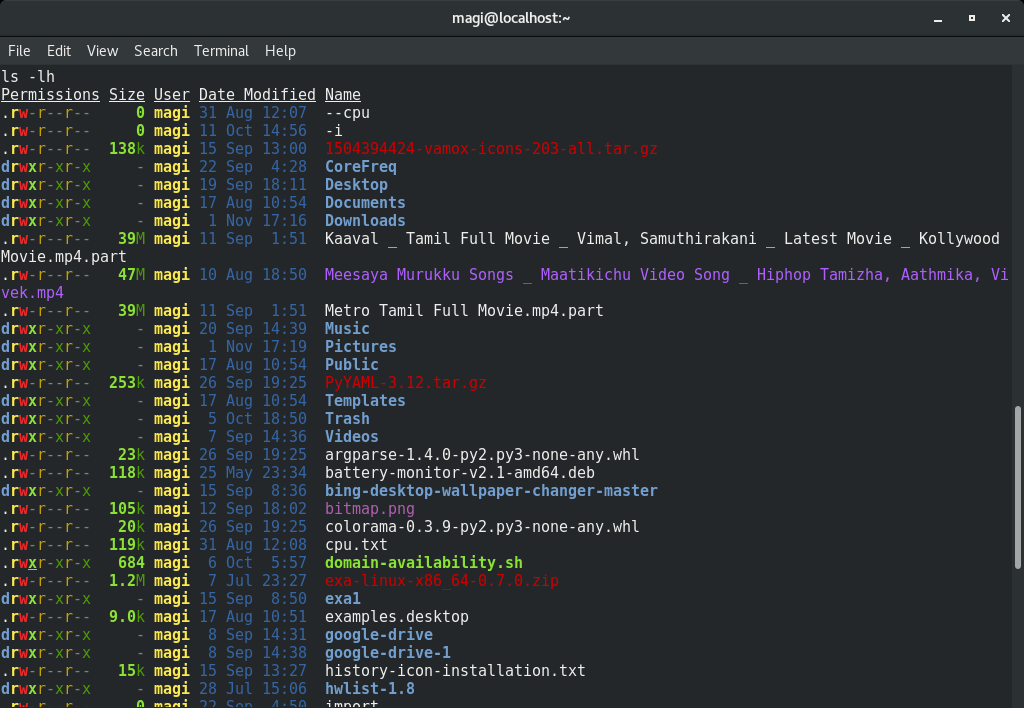The image size is (1024, 708).
Task: Click the date 25 May 23:34
Action: pyautogui.click(x=253, y=473)
